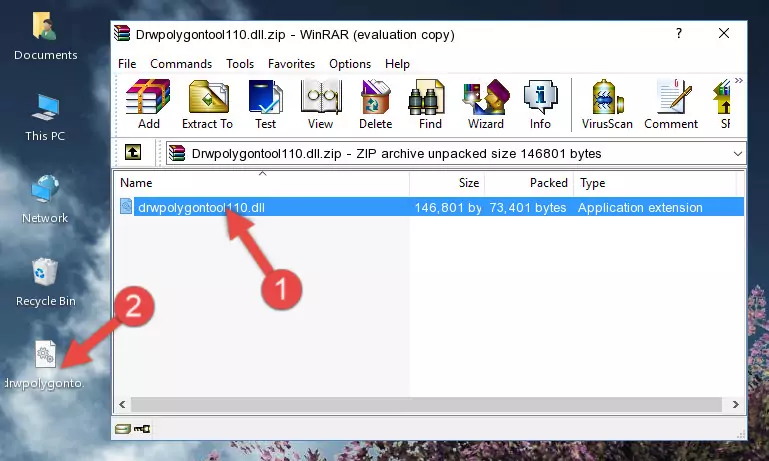769x461 pixels.
Task: Click the WinRAR title bar app icon
Action: (122, 33)
